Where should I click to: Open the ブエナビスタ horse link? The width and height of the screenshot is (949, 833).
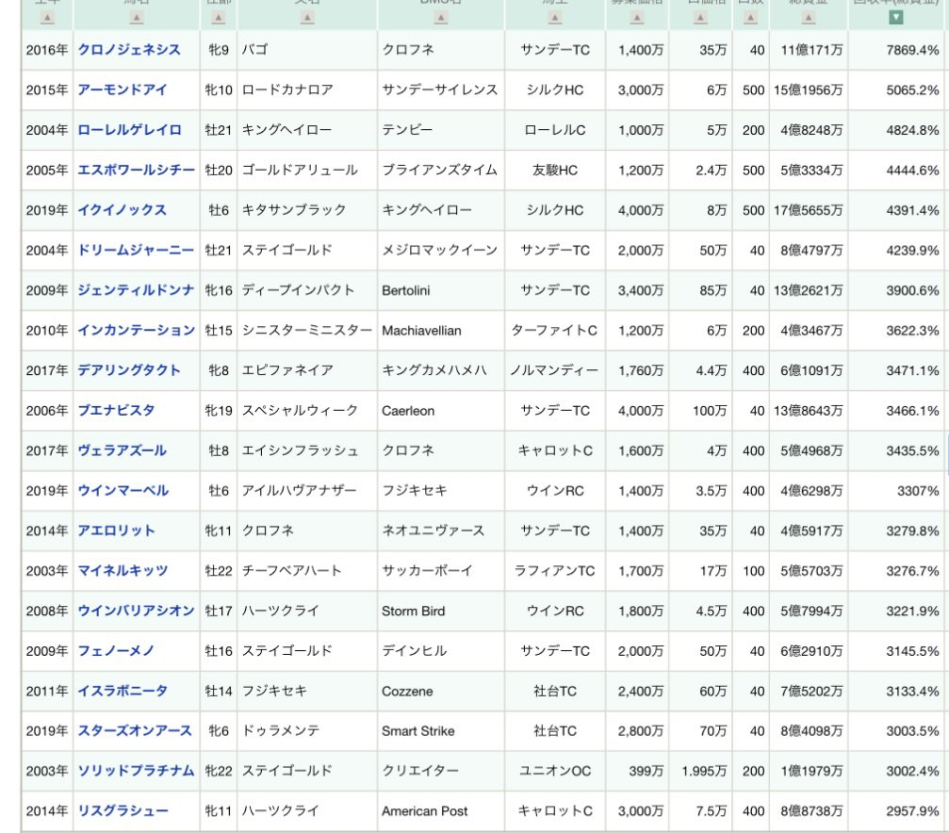(x=116, y=410)
